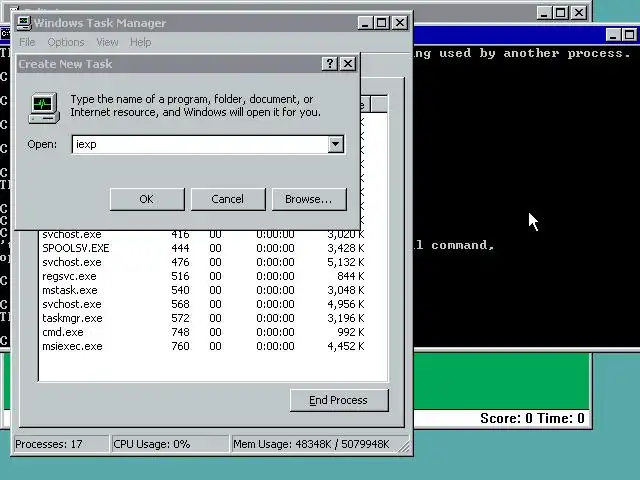The width and height of the screenshot is (640, 480).
Task: Click the End Process button
Action: pos(339,400)
